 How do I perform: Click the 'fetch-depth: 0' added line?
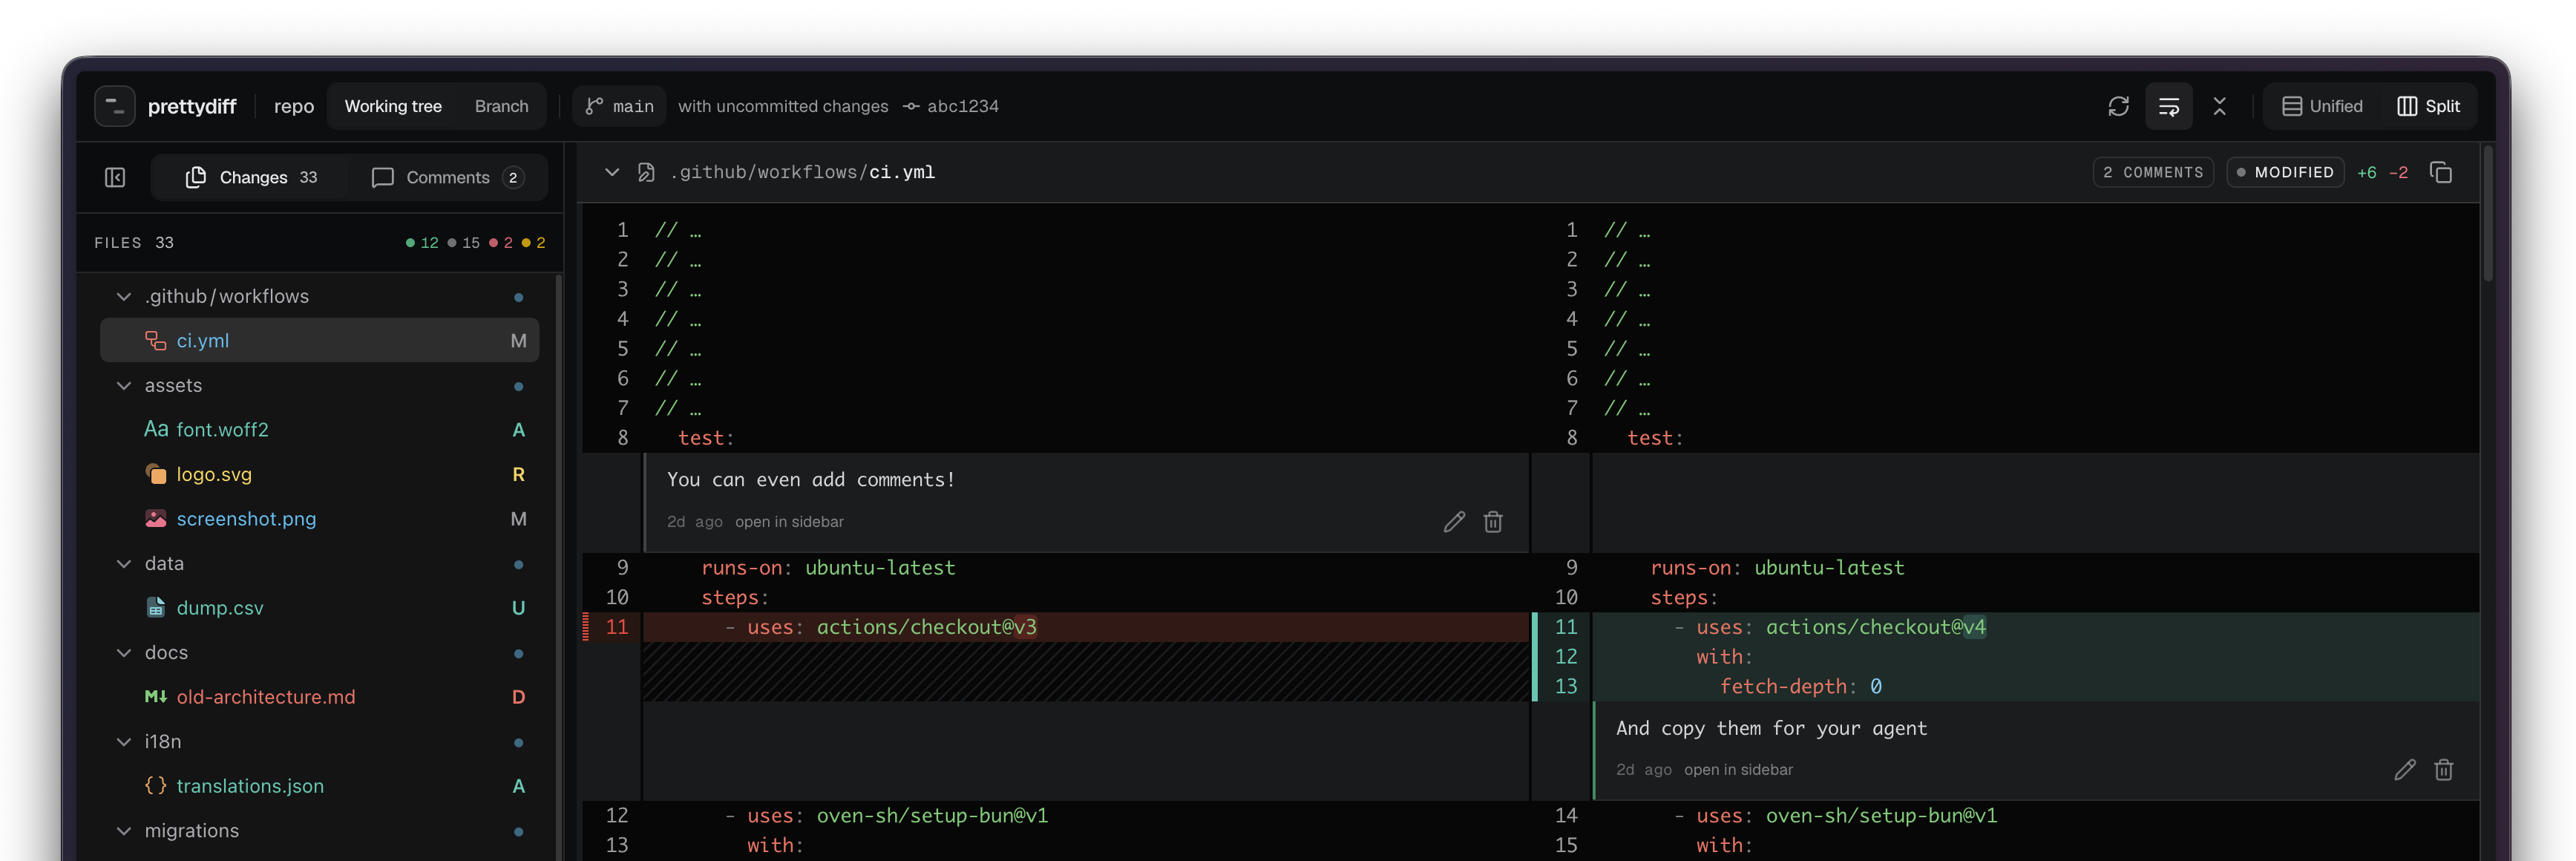2034,686
